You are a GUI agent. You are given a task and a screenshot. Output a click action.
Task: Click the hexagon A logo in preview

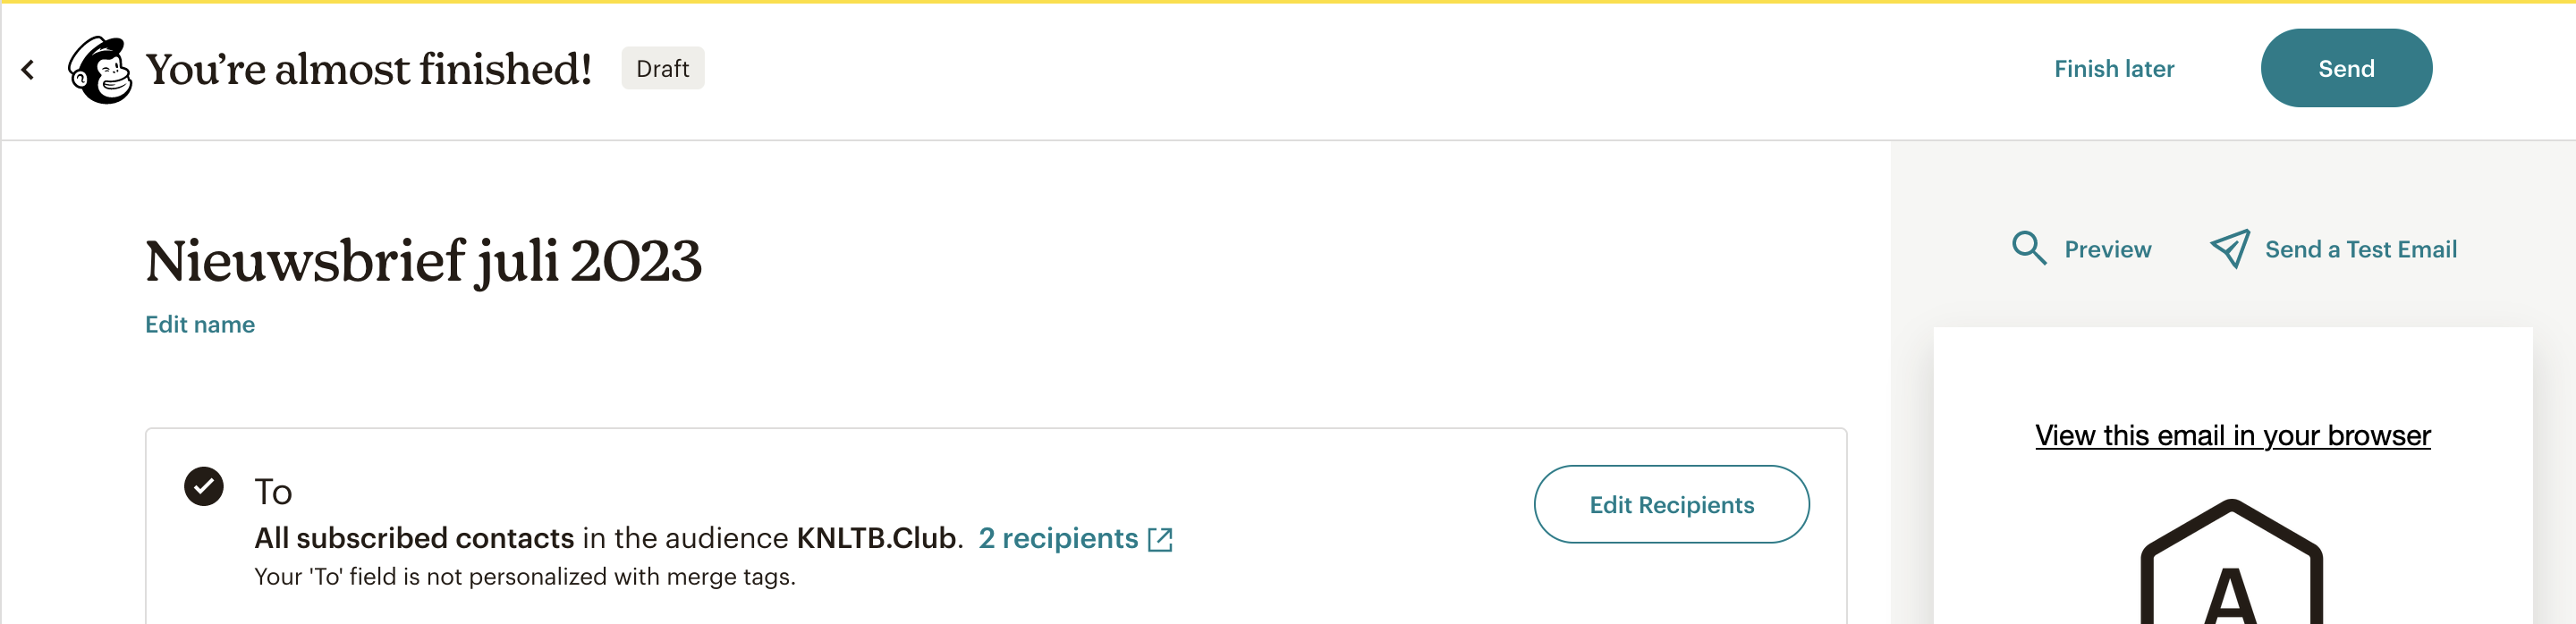click(2231, 562)
